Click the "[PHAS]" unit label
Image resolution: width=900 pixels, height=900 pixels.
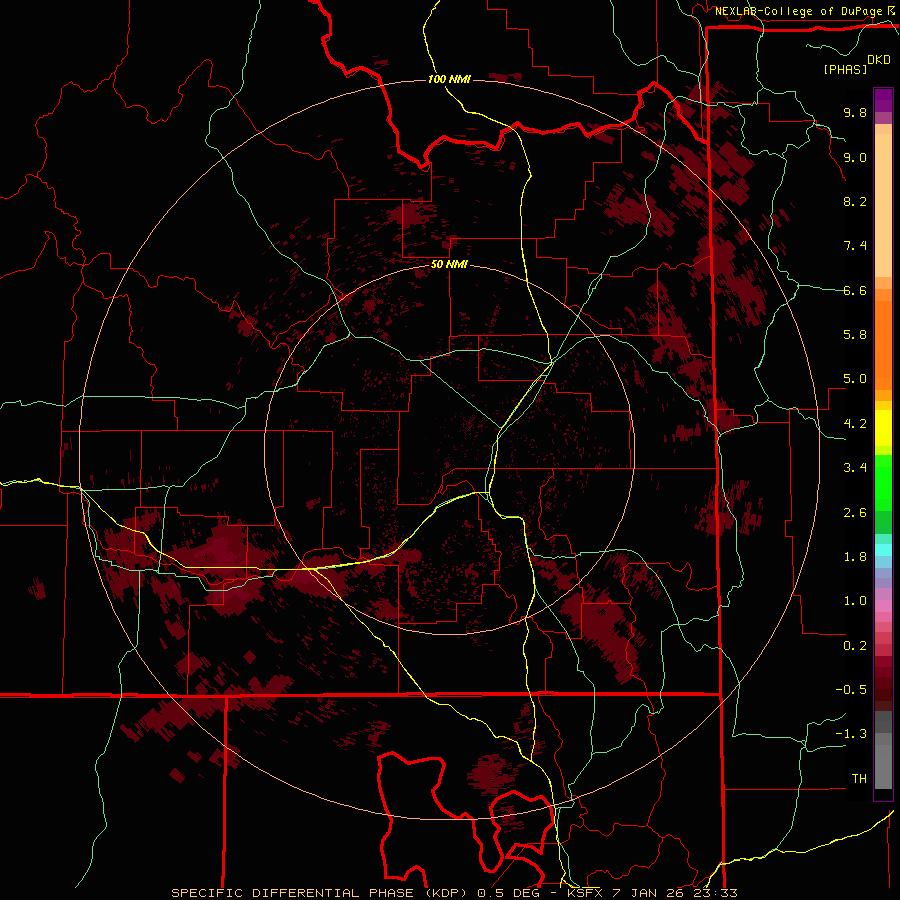click(x=845, y=69)
